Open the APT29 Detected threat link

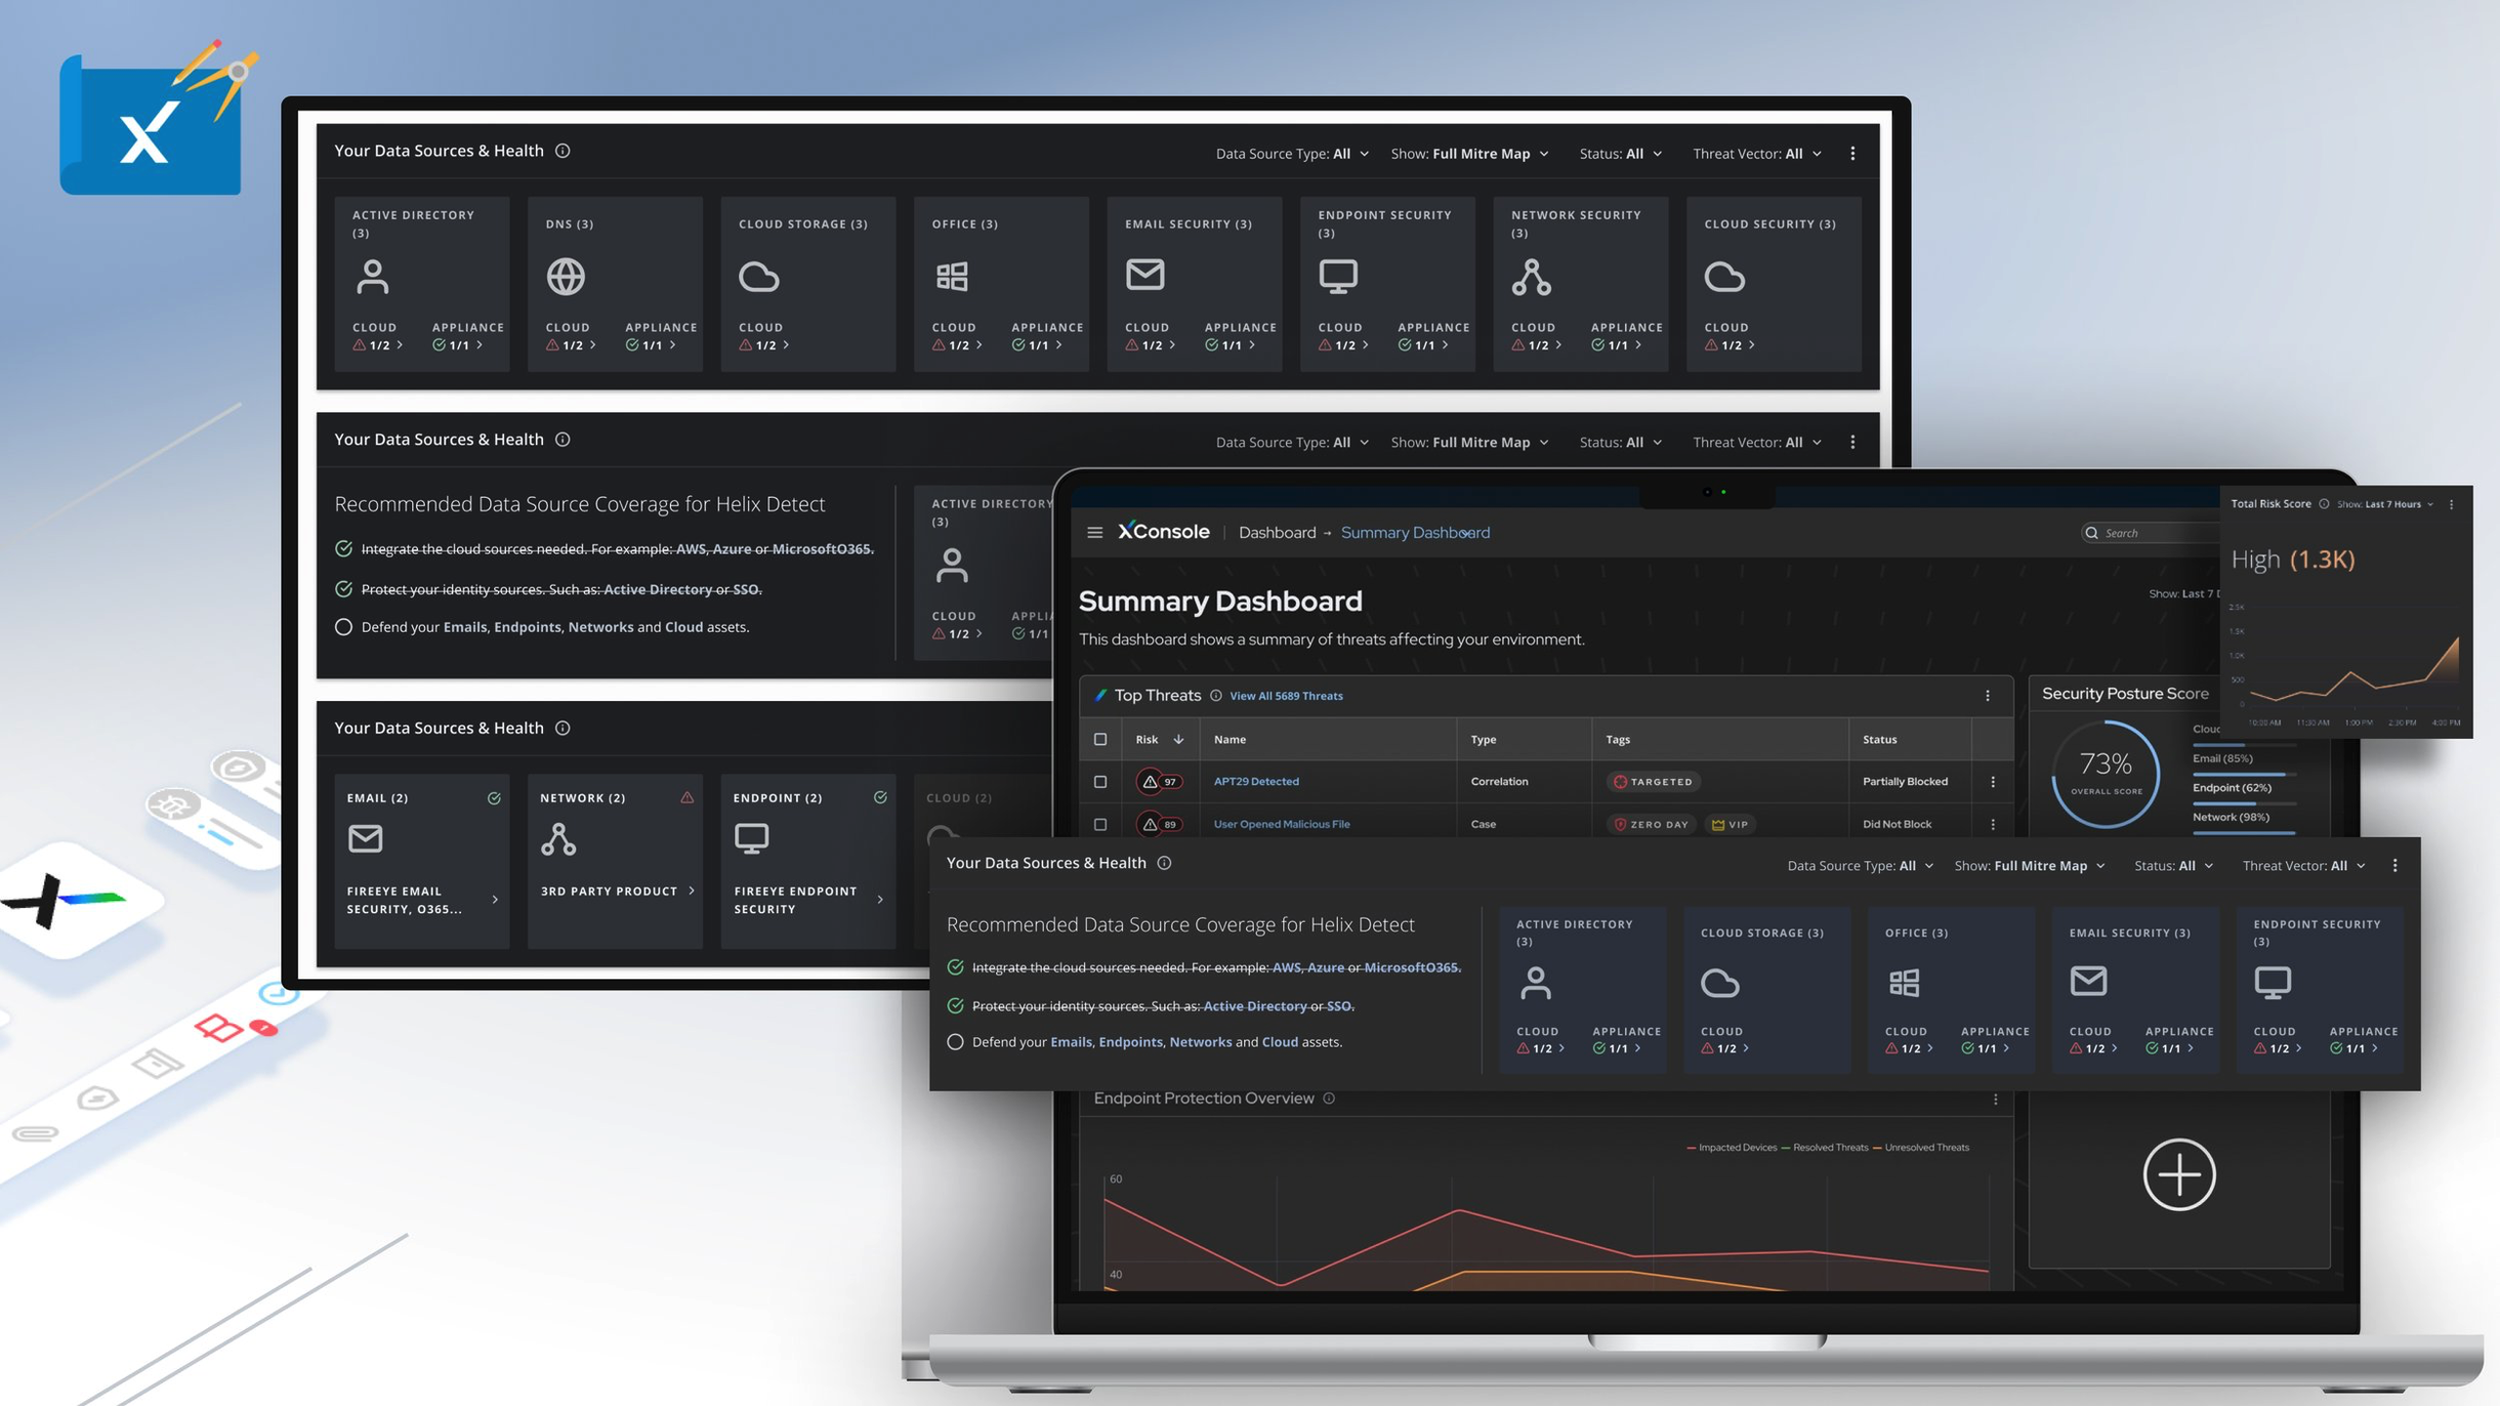[1256, 782]
